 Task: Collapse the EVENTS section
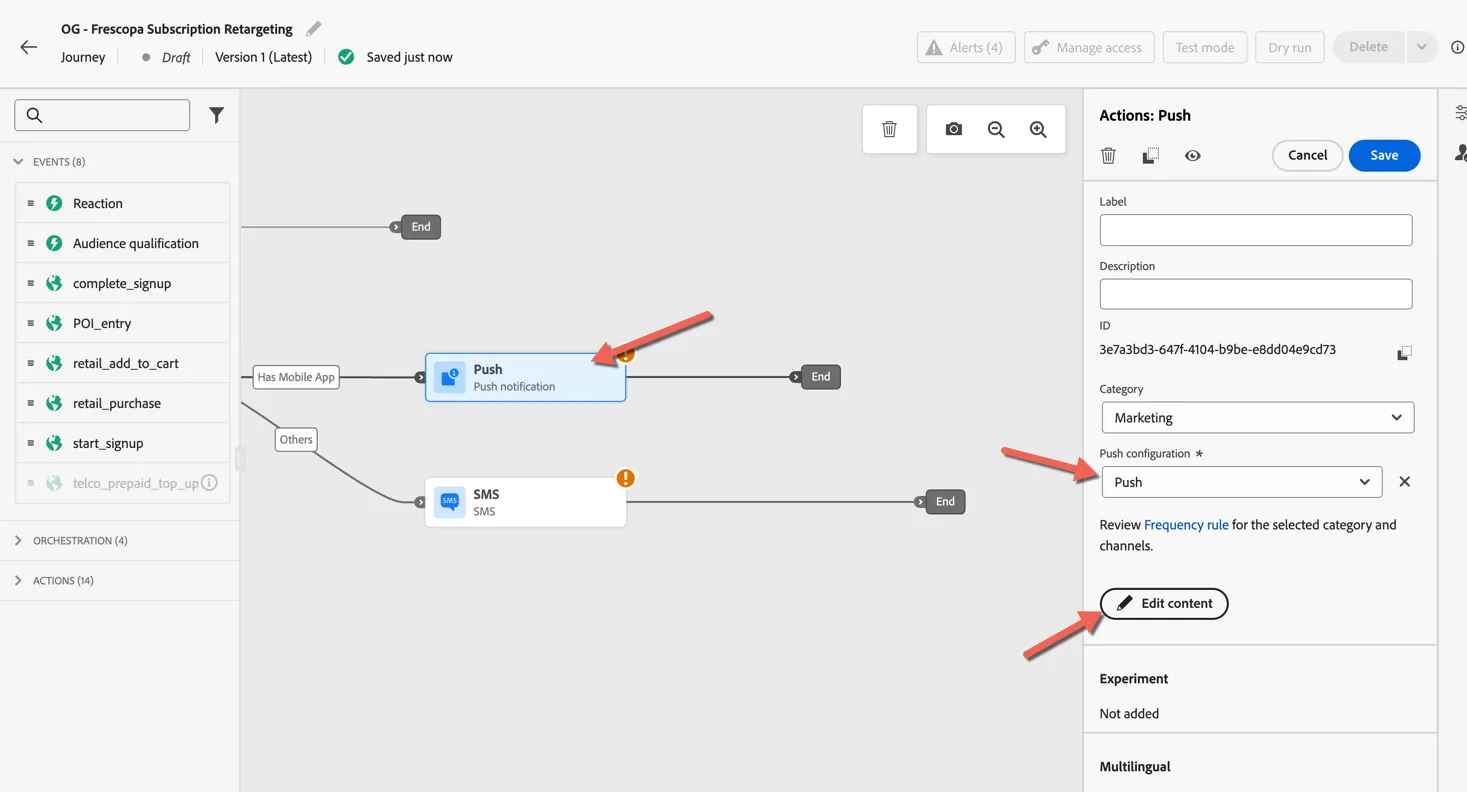tap(18, 162)
